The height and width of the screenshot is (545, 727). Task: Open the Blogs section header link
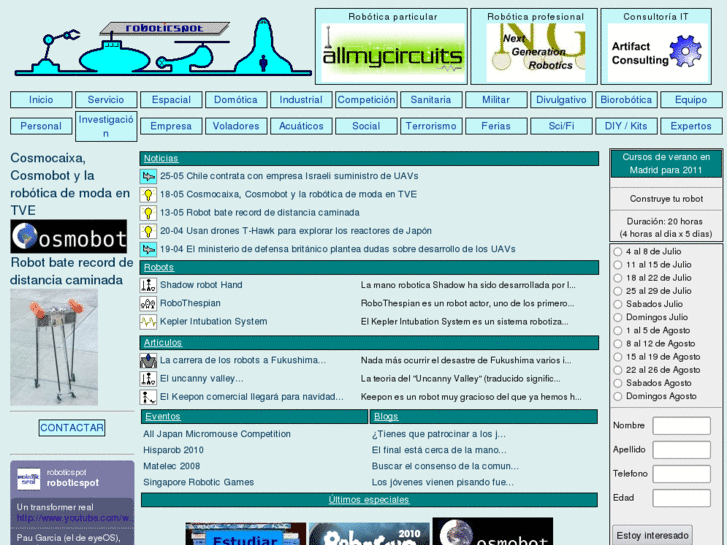386,417
